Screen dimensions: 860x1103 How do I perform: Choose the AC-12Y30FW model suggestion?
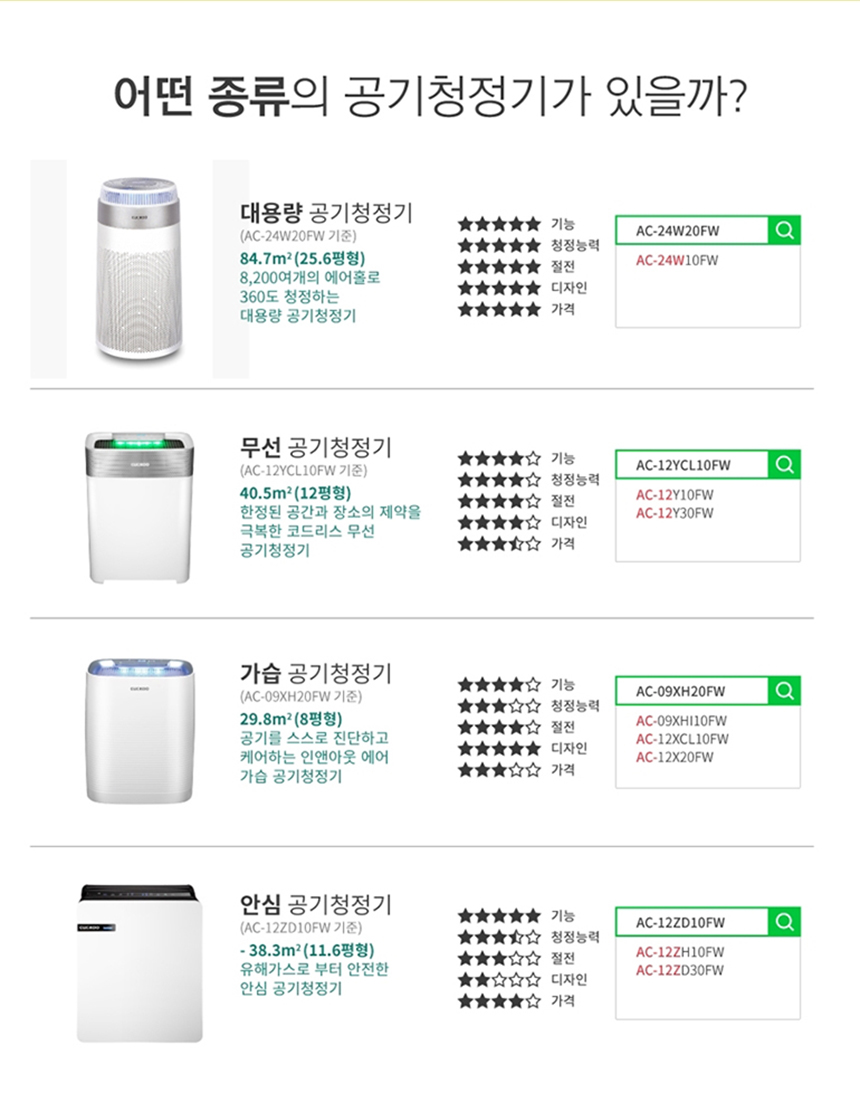675,513
